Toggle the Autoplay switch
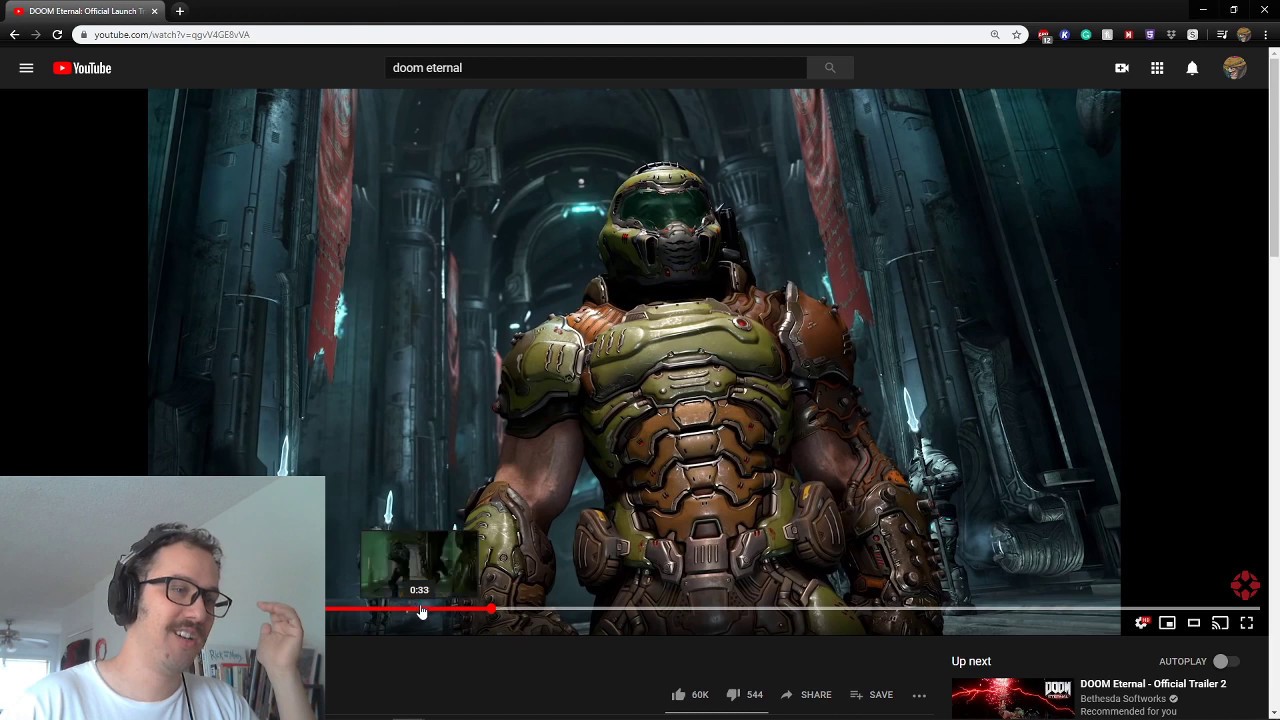 pyautogui.click(x=1226, y=661)
